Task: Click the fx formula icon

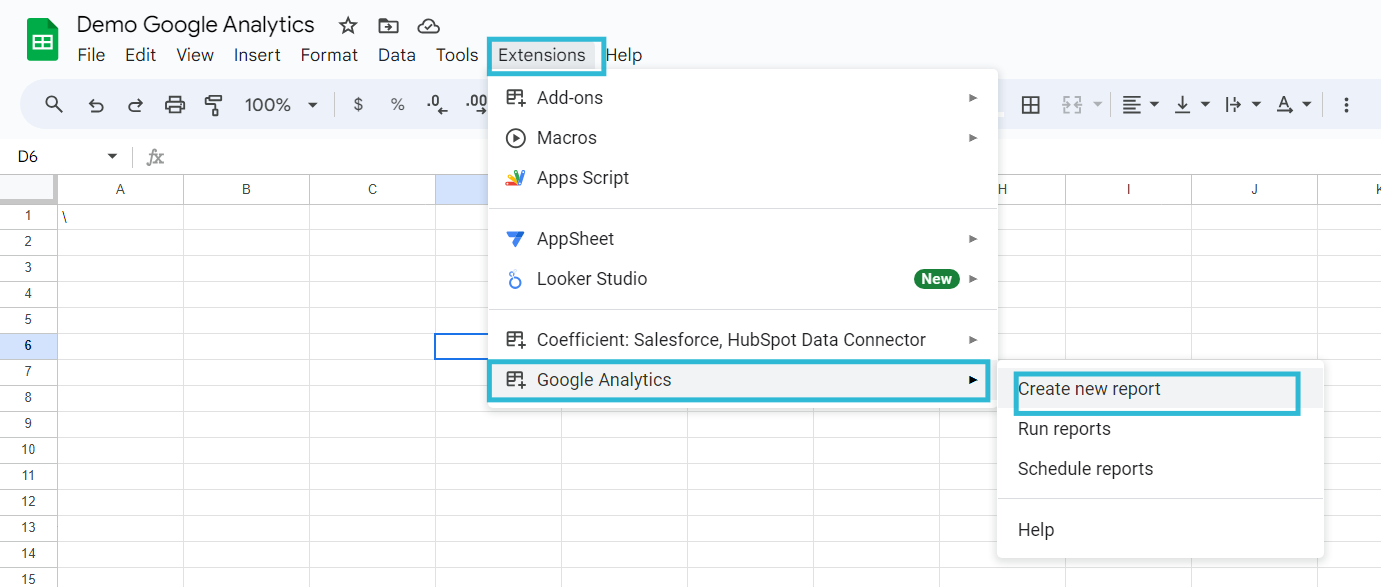Action: (155, 157)
